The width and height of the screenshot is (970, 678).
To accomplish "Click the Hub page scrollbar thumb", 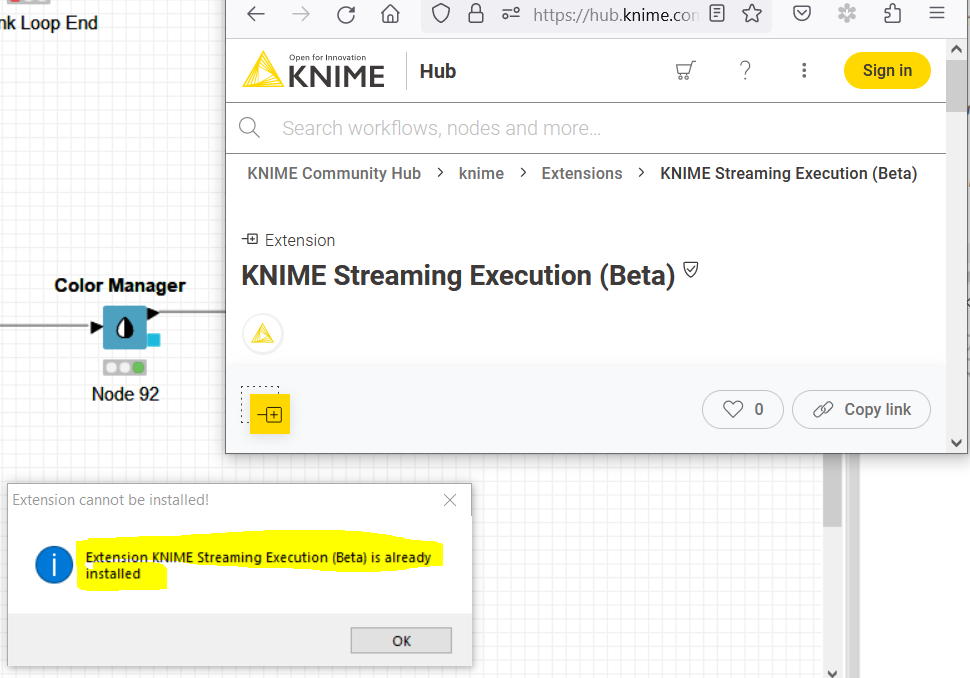I will click(956, 85).
